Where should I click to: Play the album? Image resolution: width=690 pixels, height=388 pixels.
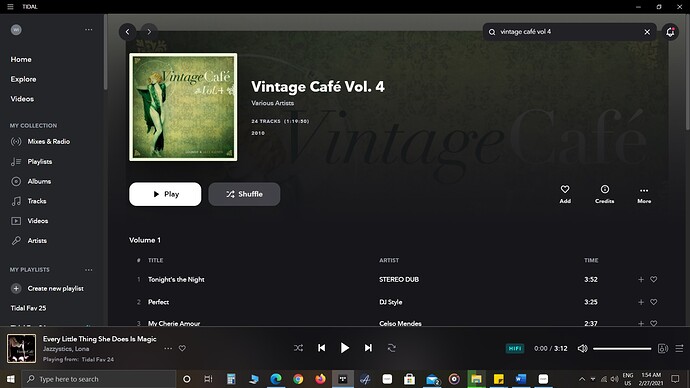(165, 194)
